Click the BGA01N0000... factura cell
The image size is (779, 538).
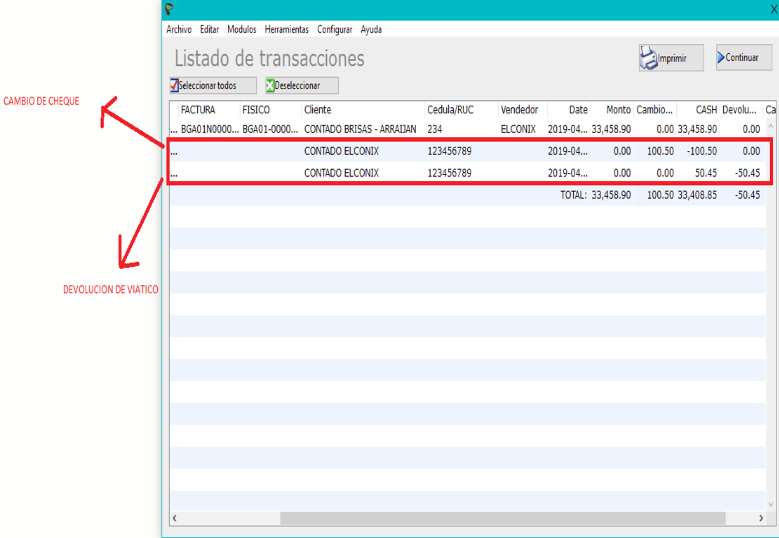coord(210,129)
